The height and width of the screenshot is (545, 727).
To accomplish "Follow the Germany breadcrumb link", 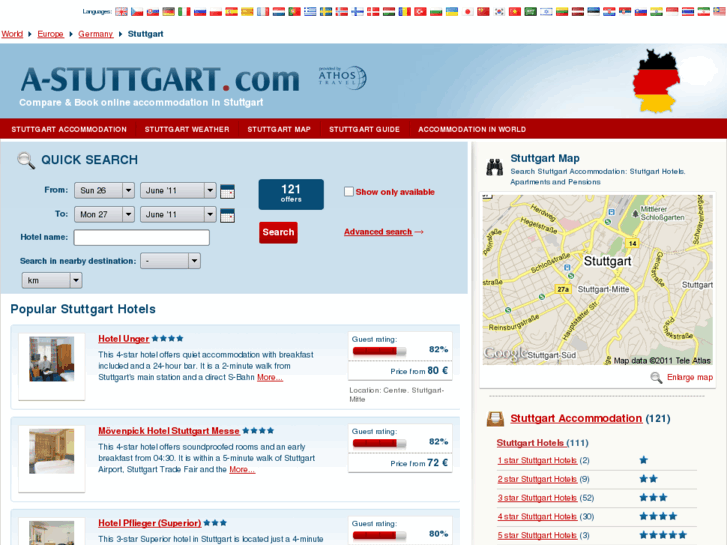I will [96, 34].
